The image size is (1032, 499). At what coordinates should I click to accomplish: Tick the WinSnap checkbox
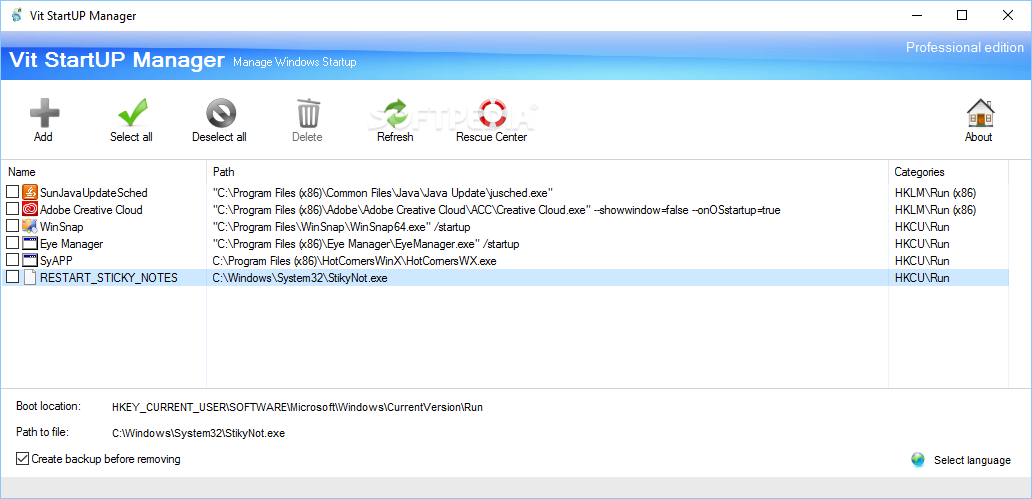click(12, 226)
